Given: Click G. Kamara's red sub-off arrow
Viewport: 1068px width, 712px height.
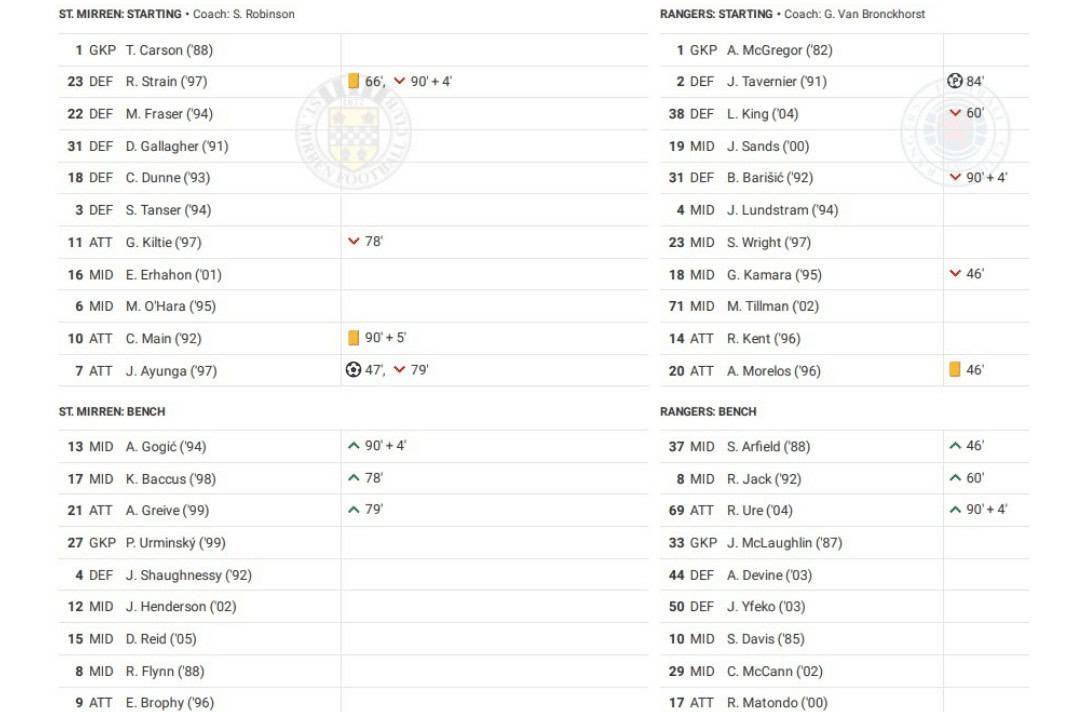Looking at the screenshot, I should pyautogui.click(x=954, y=274).
